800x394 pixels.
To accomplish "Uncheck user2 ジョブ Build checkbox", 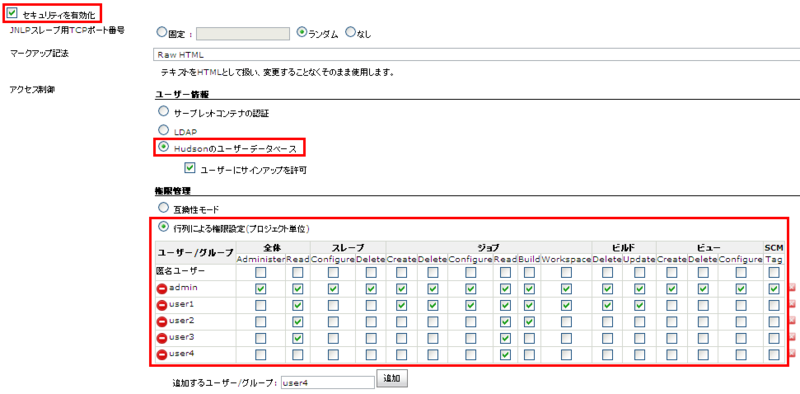I will [x=529, y=322].
